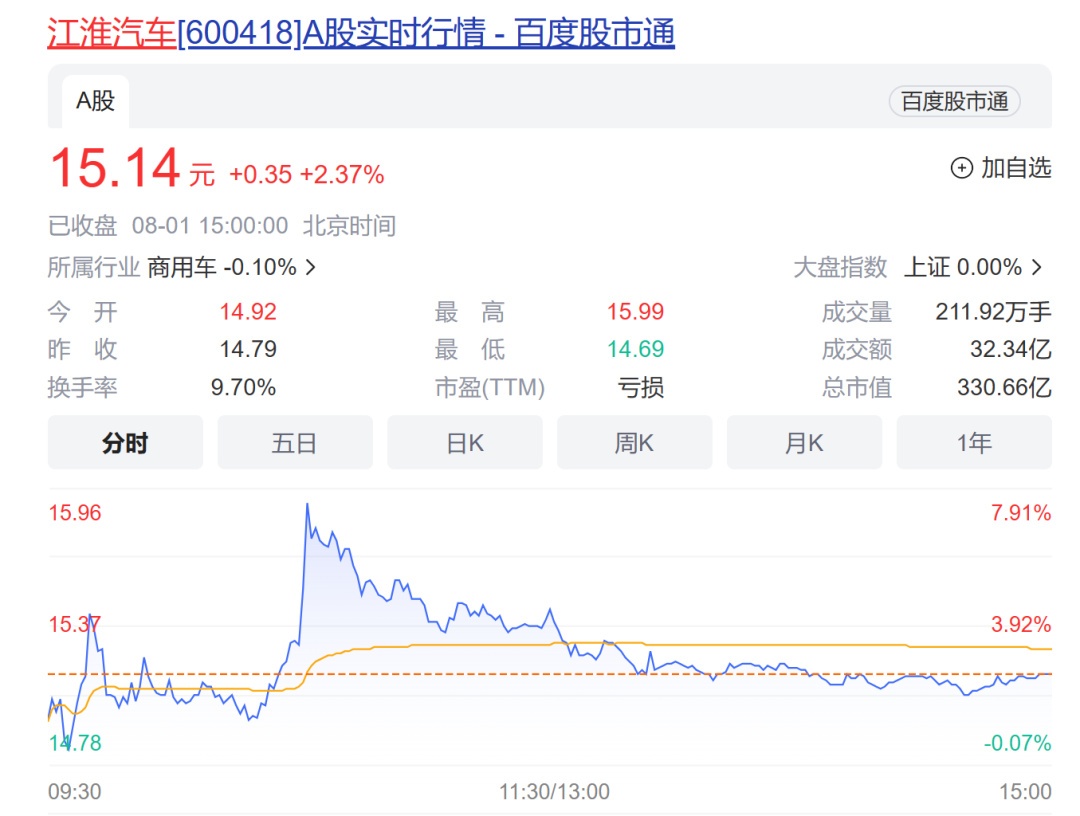Click the intraday price peak on chart
Screen dimensions: 1080x816
[307, 505]
